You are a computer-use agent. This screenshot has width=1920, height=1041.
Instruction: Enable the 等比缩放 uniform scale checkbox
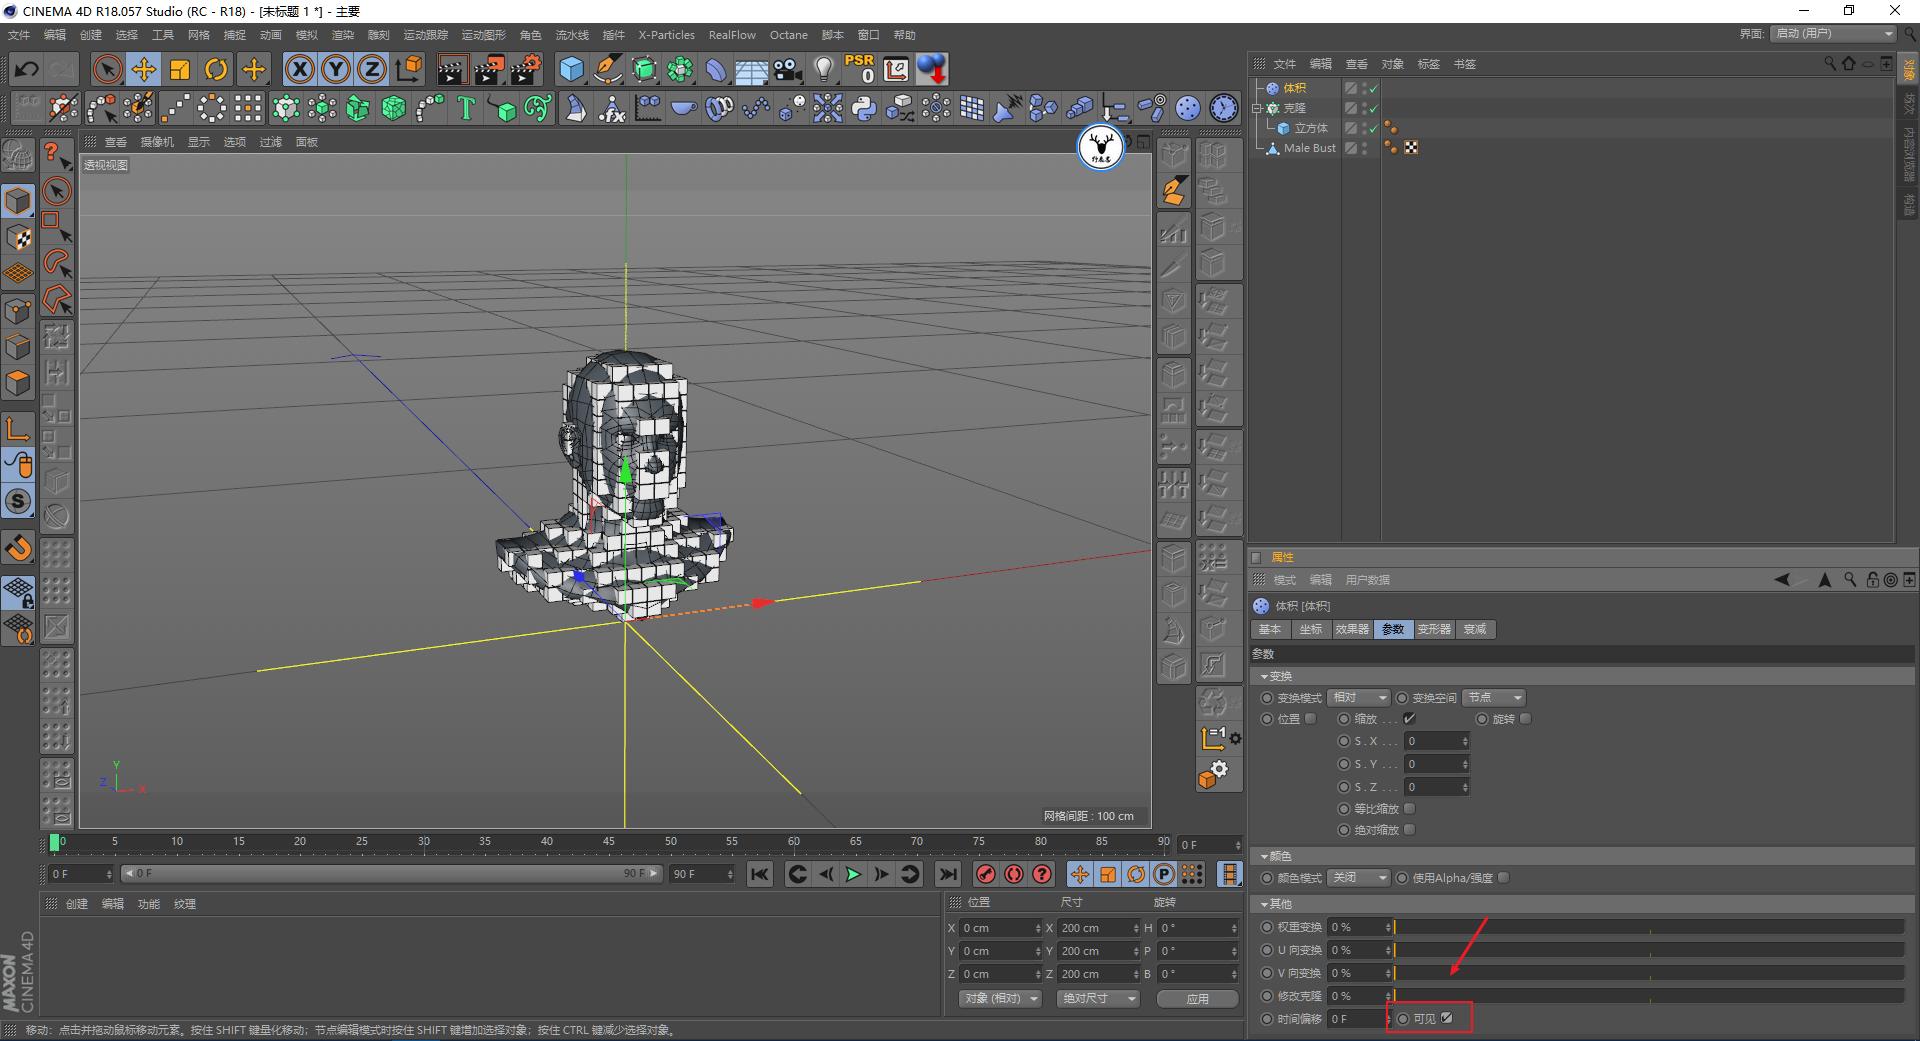(1409, 808)
